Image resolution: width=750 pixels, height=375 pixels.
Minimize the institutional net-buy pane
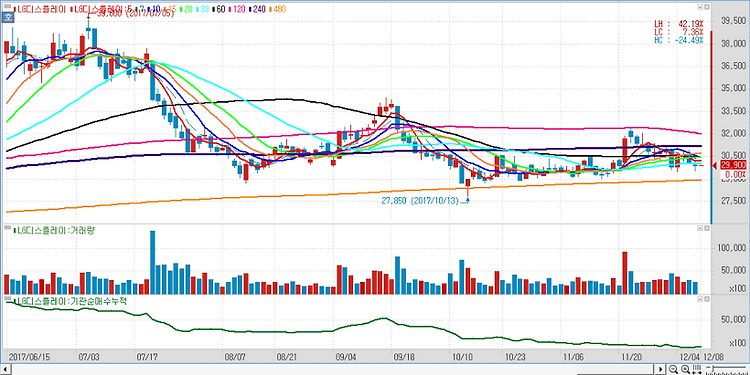pos(700,298)
